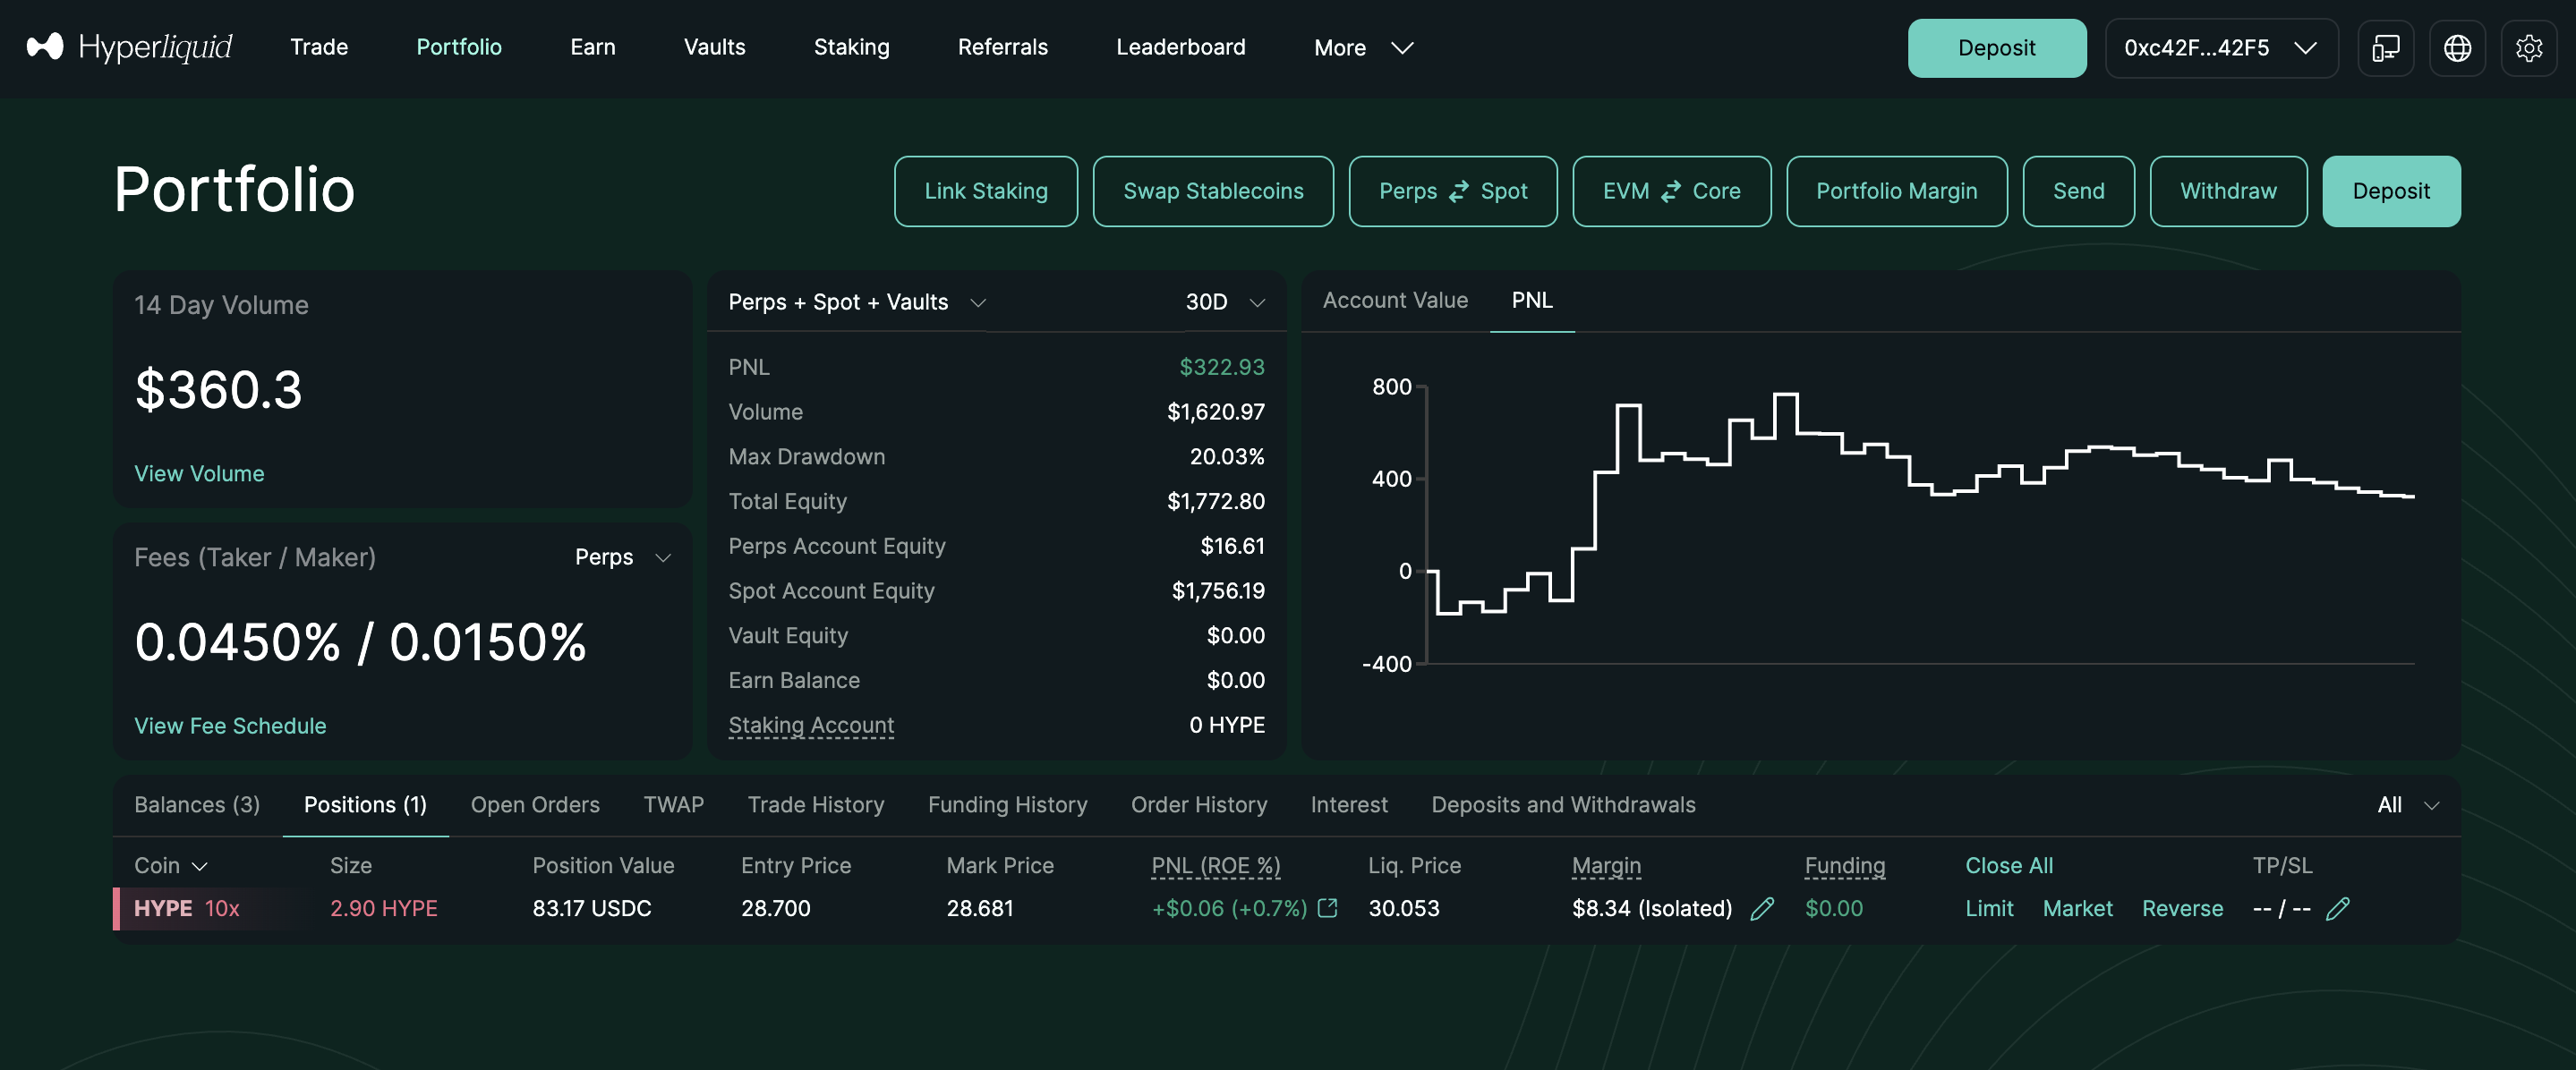Open the PNL share icon in position row
This screenshot has width=2576, height=1070.
pos(1328,908)
